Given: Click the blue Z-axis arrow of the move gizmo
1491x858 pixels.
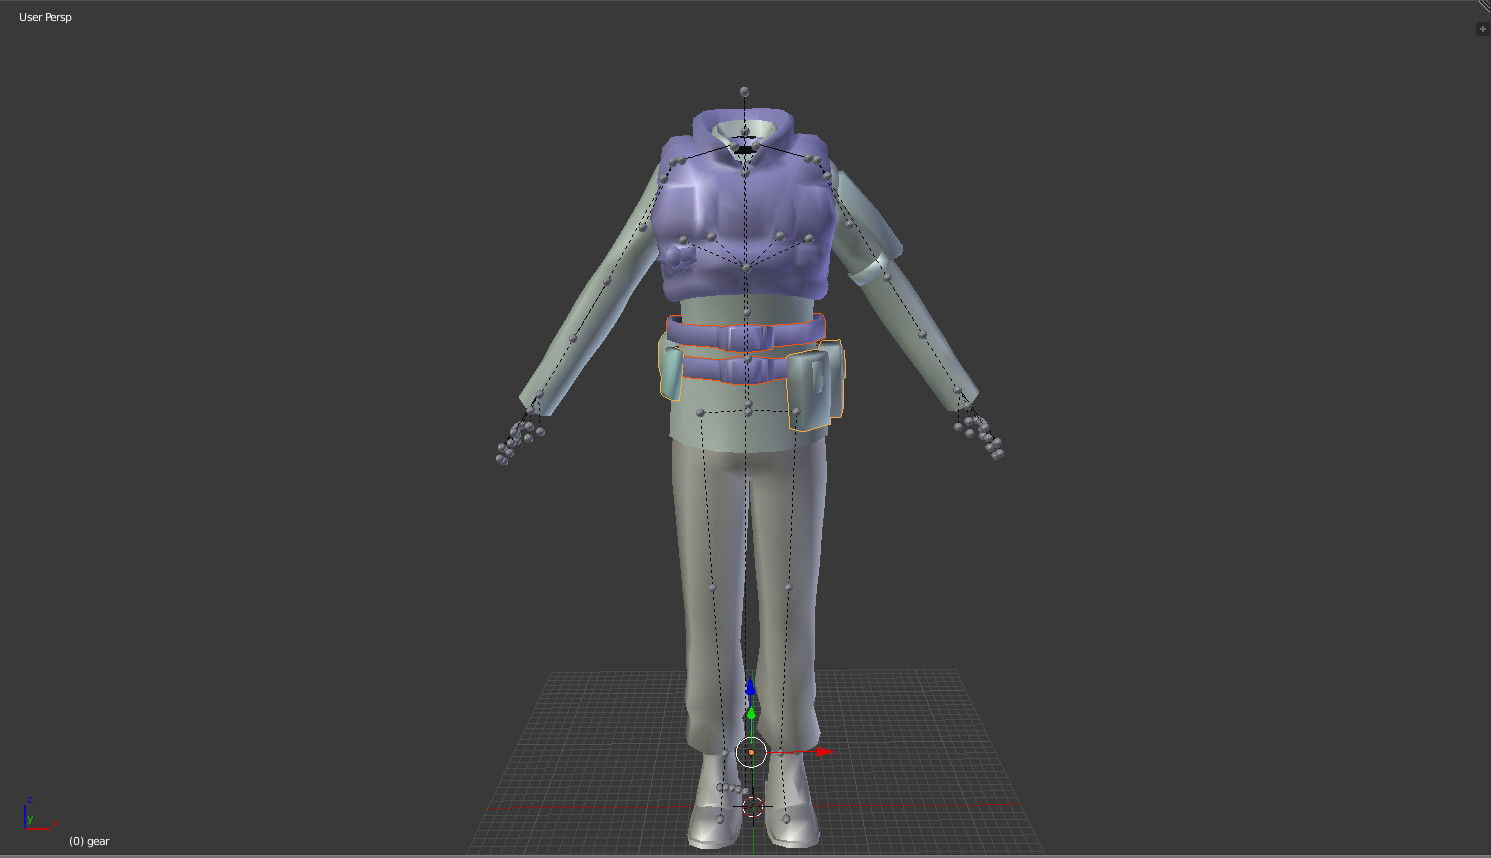Looking at the screenshot, I should (x=751, y=687).
